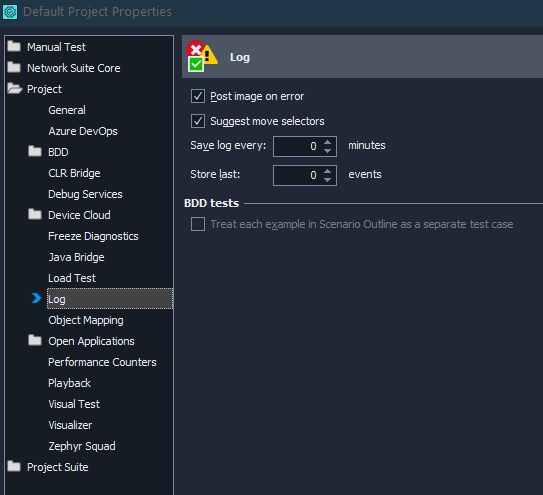Click the Log status icon in header
543x495 pixels.
click(x=202, y=56)
